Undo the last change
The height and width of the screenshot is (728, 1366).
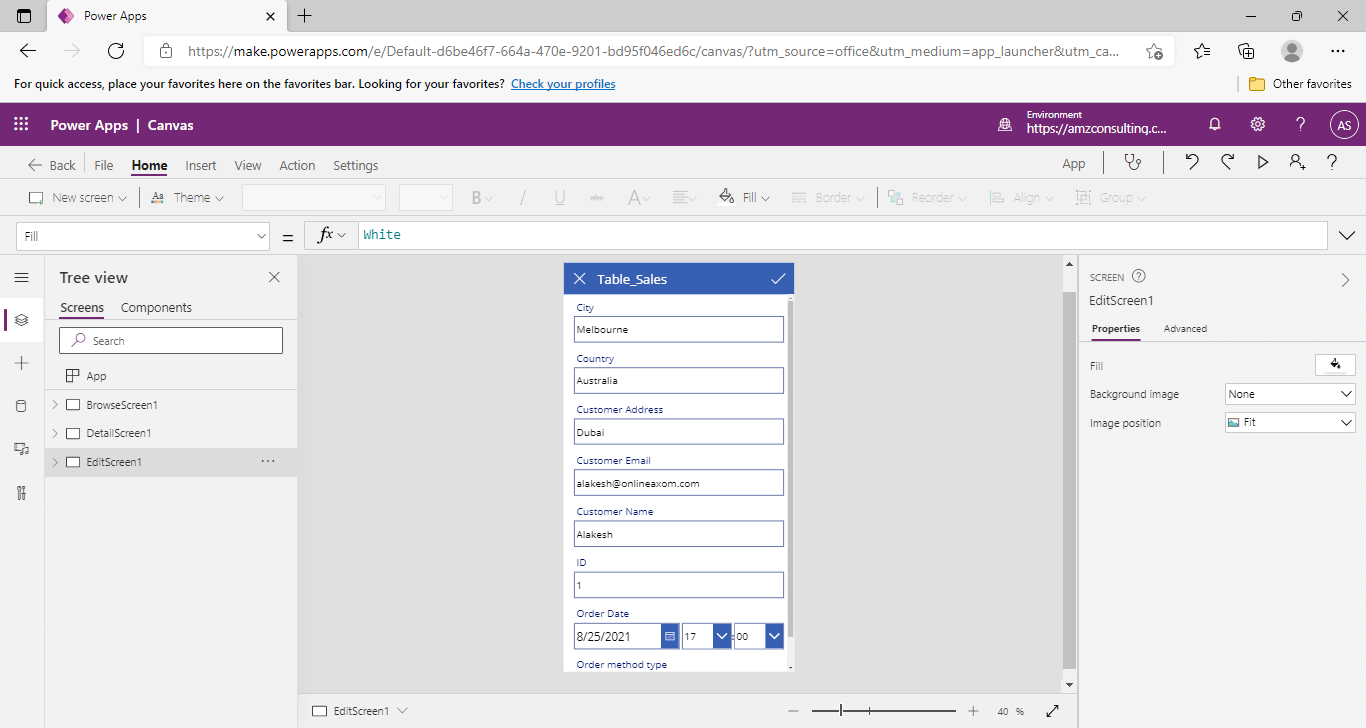(1191, 161)
